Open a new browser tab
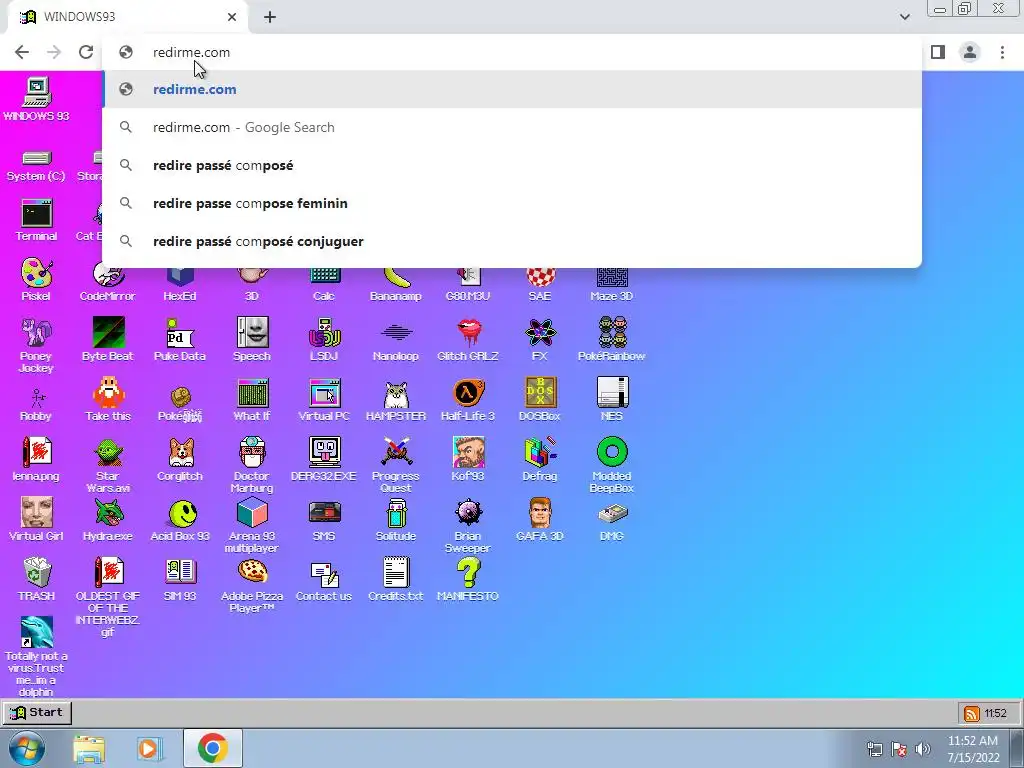 coord(270,17)
